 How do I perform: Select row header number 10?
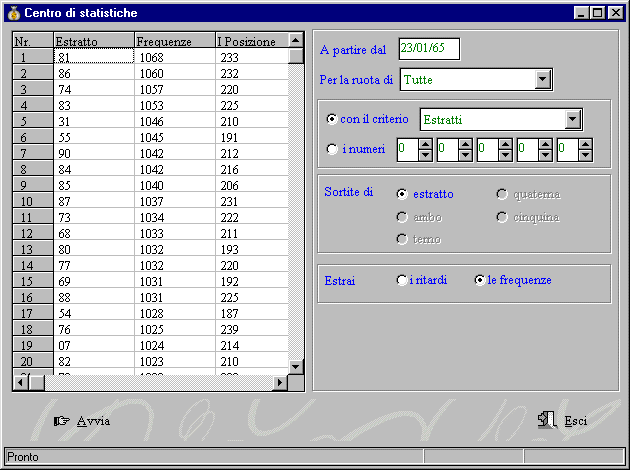33,200
